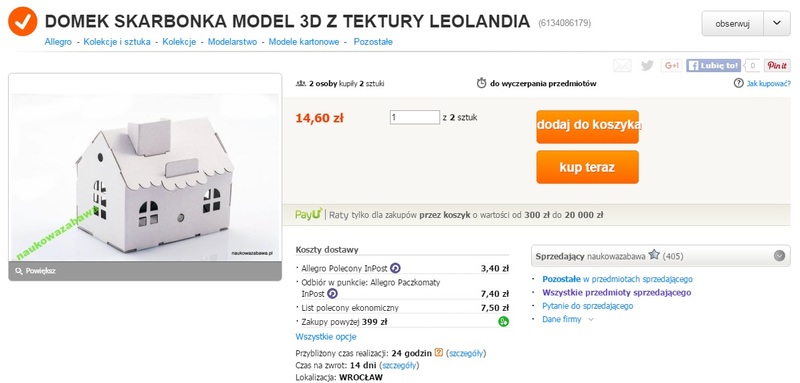Add the item to the cart with 'dodaj do koszyka'

click(x=587, y=126)
